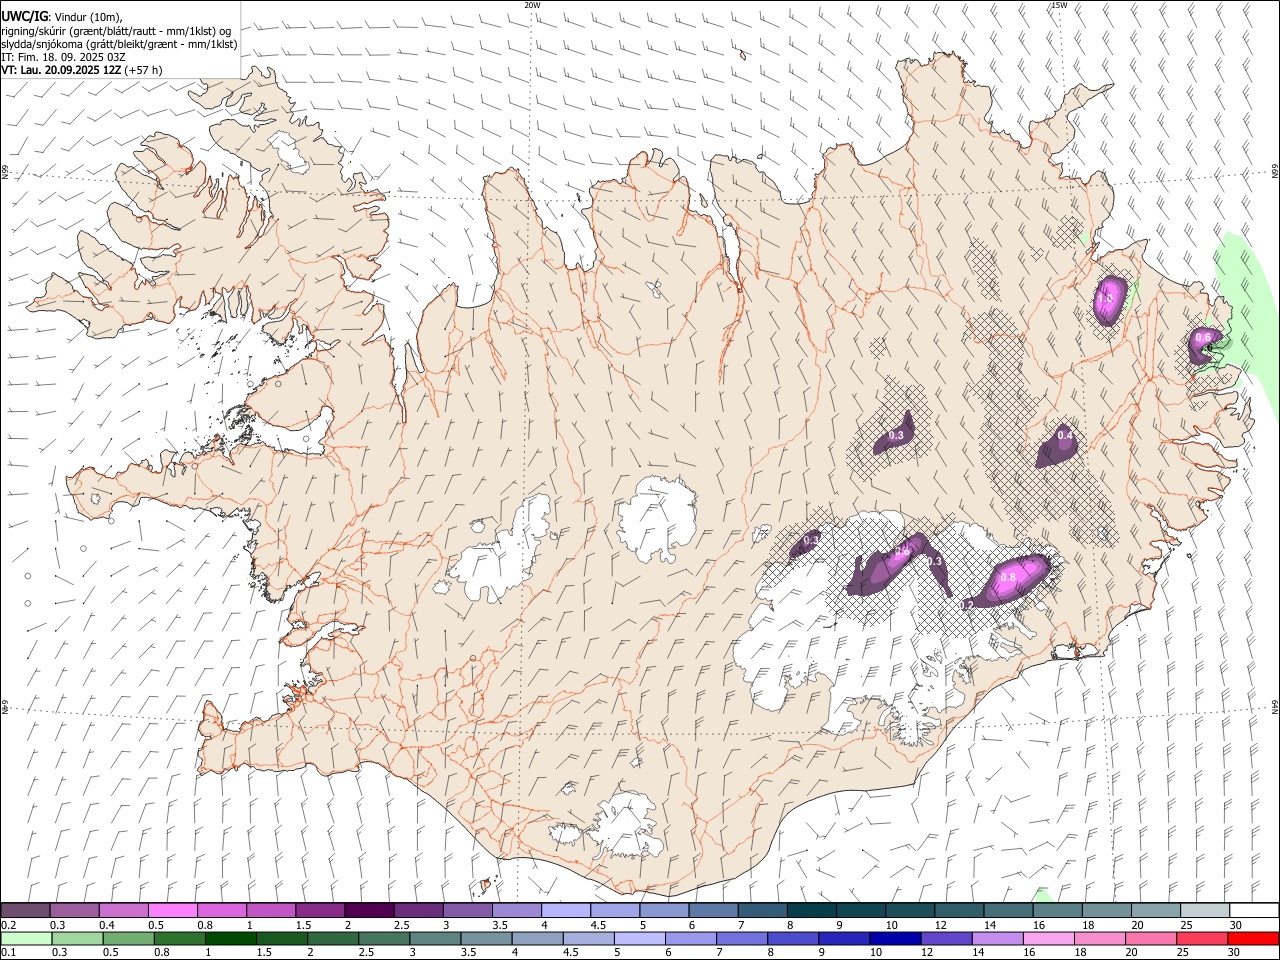Select bright red swatch ending lower legend row
This screenshot has width=1280, height=960.
[x=1253, y=939]
